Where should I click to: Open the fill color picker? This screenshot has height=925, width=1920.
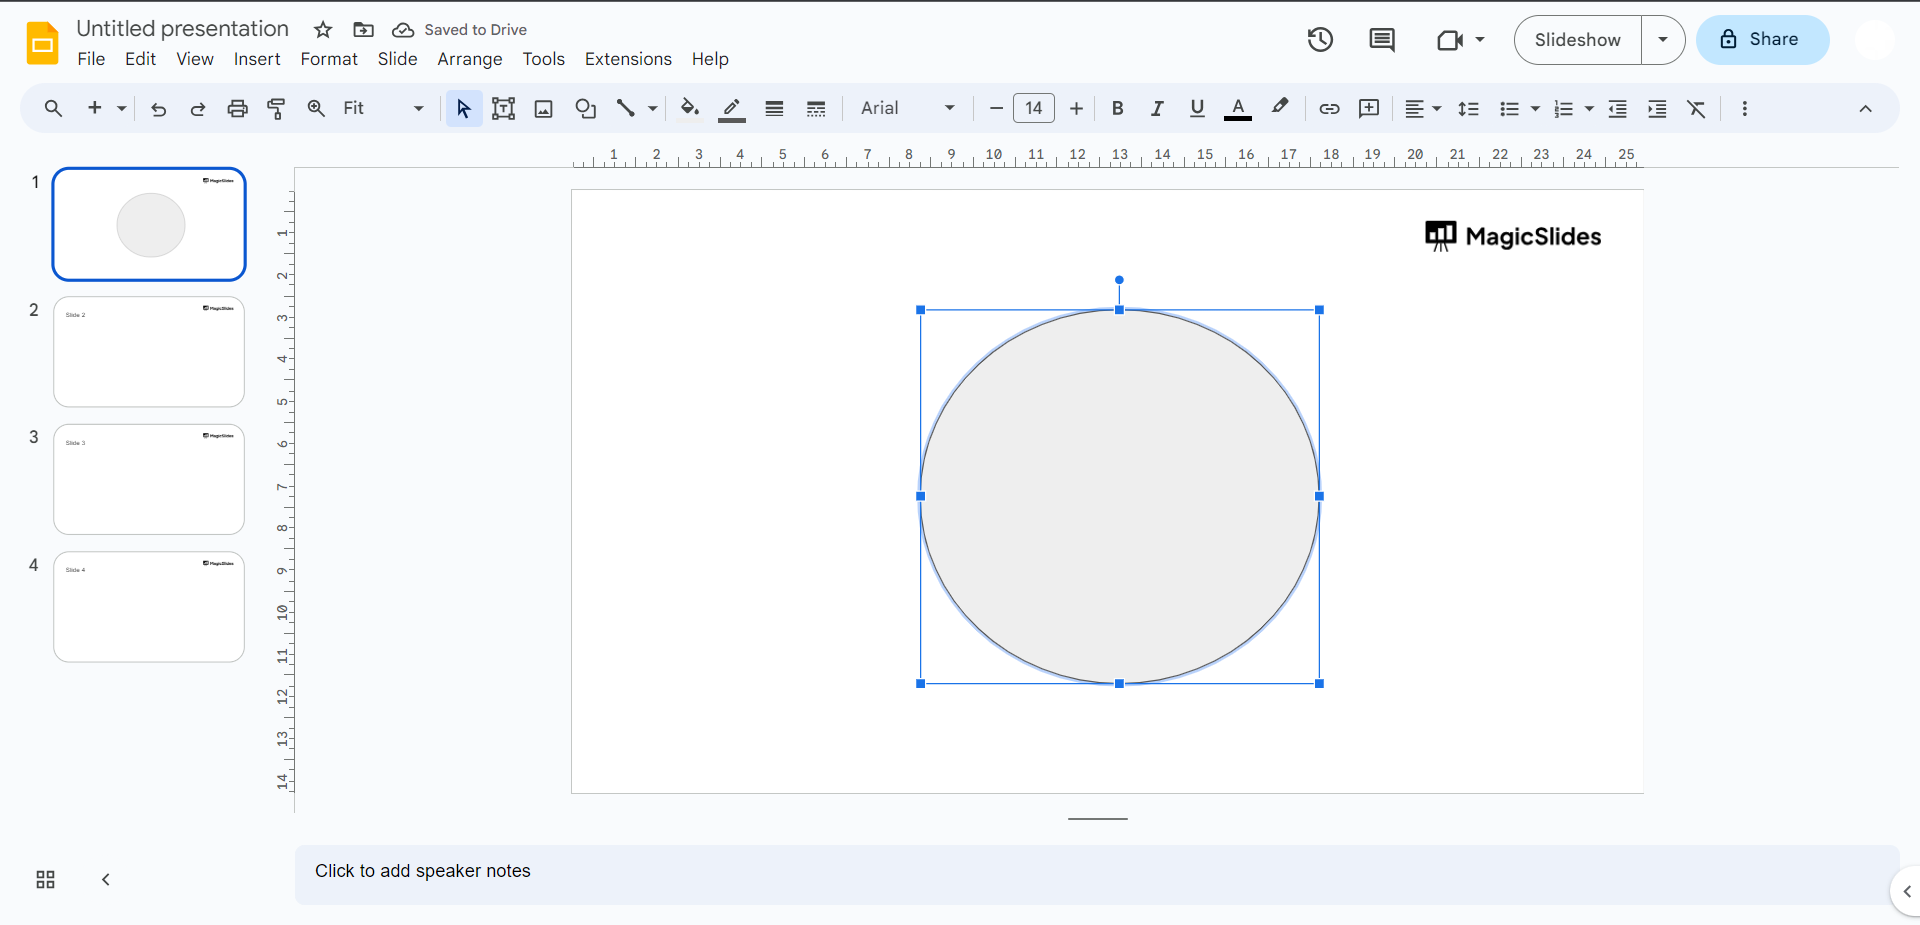tap(689, 109)
